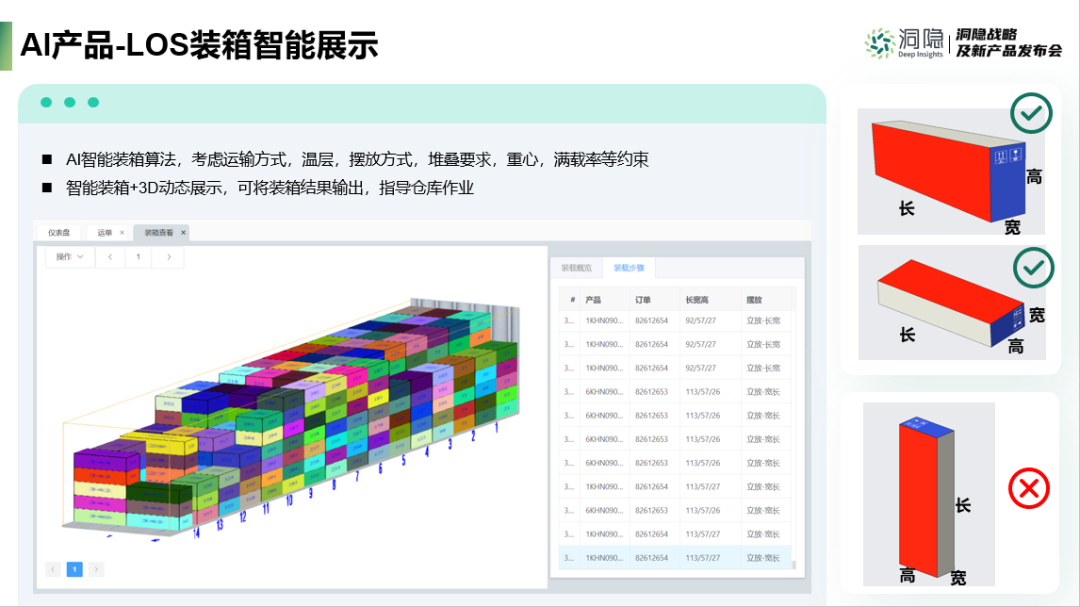Screen dimensions: 1080x607
Task: Click the blue page 1 button at bottom
Action: point(74,569)
